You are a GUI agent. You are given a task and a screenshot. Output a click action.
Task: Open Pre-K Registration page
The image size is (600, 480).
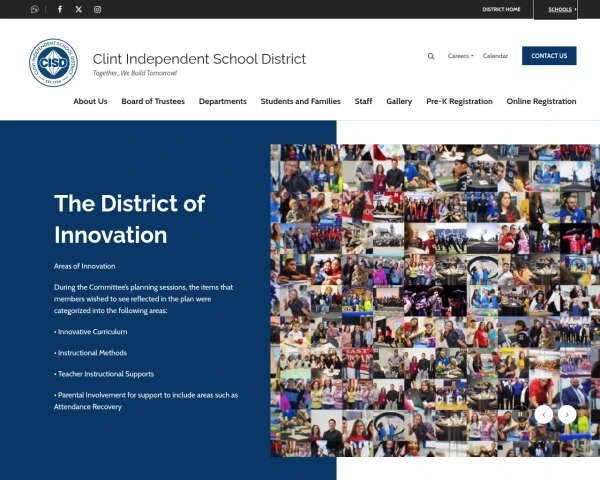[x=459, y=101]
